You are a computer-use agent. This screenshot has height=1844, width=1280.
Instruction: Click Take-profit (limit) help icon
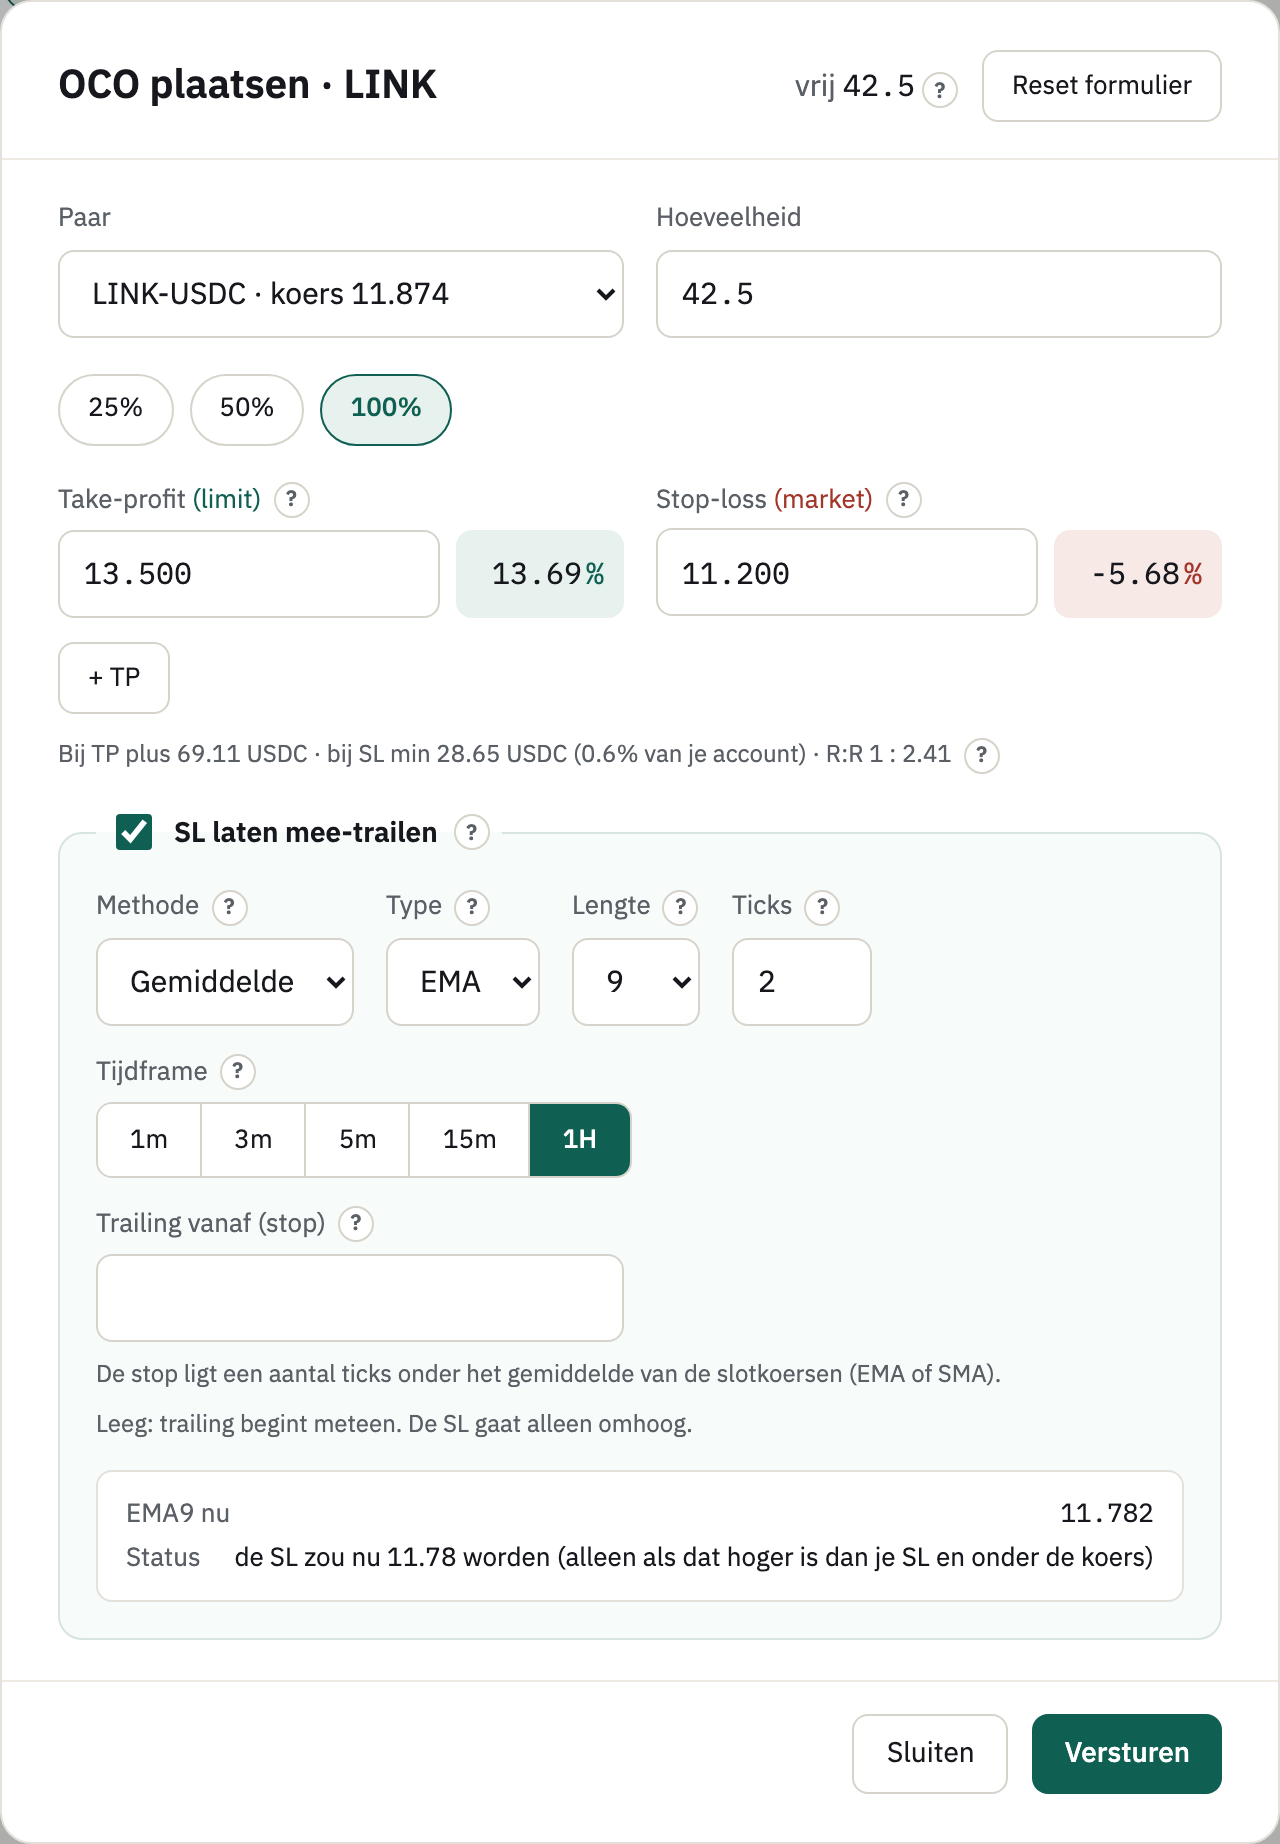[291, 498]
